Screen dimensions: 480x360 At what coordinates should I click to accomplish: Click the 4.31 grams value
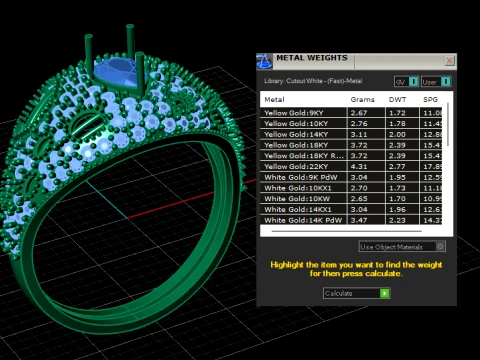tap(359, 166)
